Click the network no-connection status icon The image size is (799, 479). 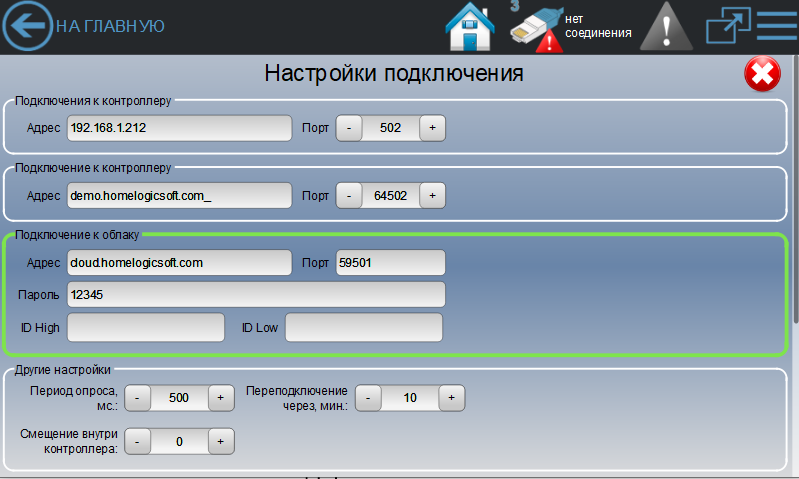coord(536,28)
